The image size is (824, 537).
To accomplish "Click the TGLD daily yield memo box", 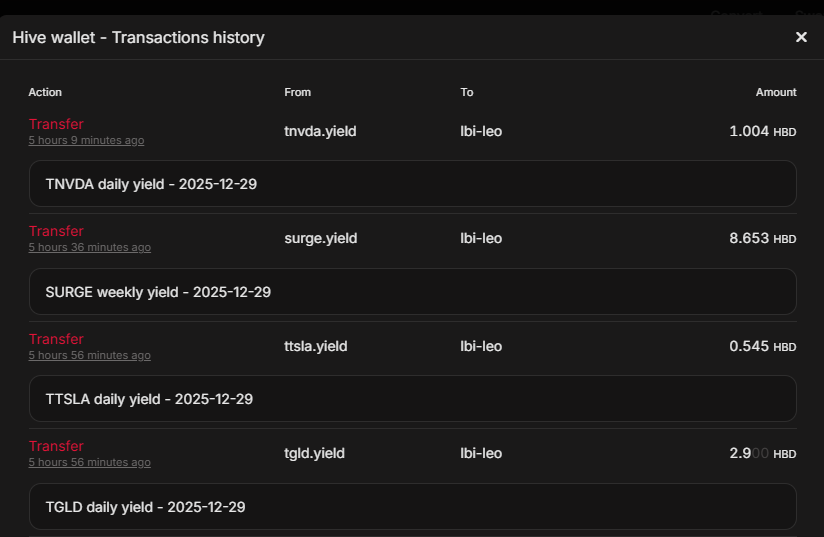I will [x=412, y=507].
